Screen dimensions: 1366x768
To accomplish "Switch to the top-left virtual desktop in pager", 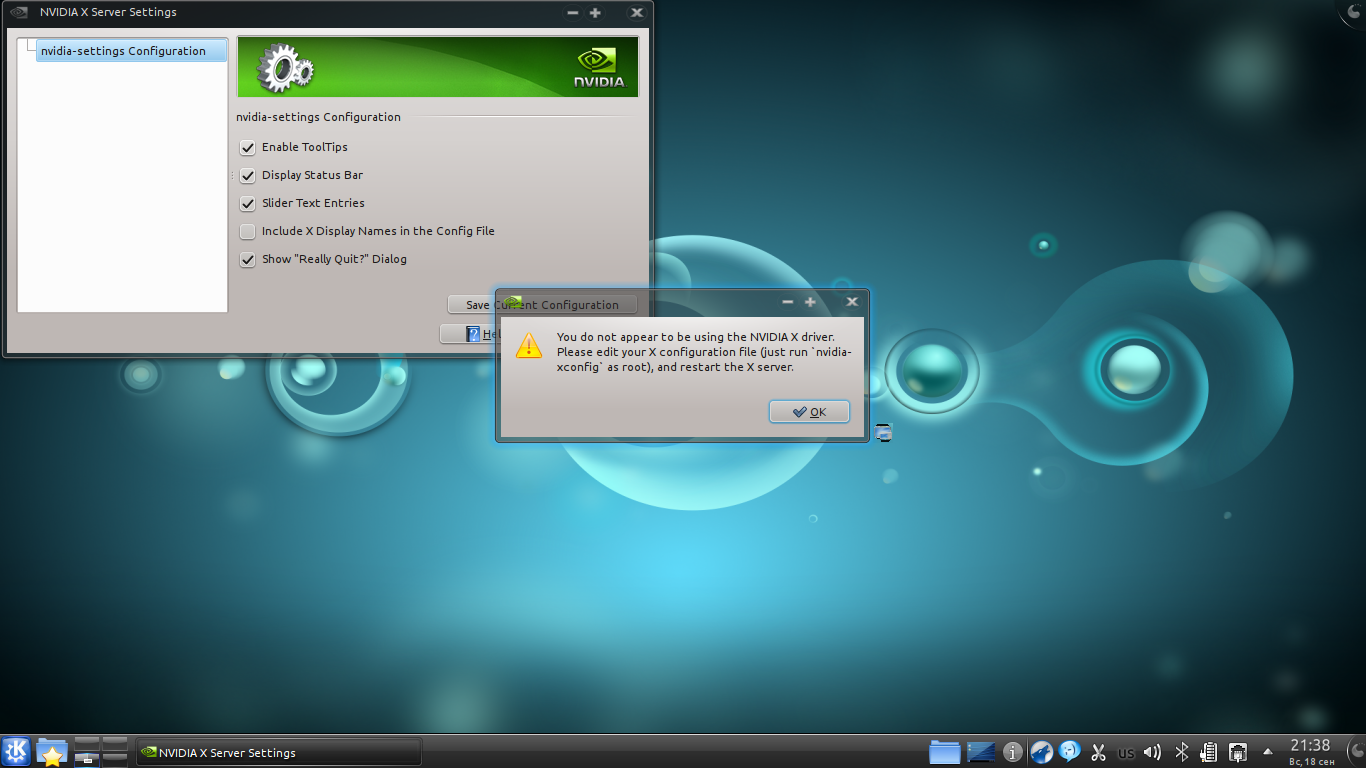I will 87,744.
